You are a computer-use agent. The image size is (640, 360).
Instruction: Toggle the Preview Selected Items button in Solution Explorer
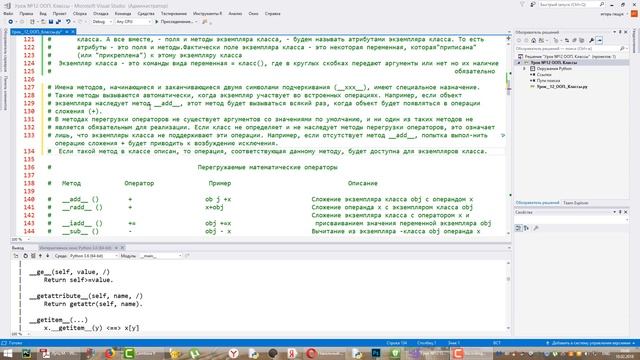599,40
